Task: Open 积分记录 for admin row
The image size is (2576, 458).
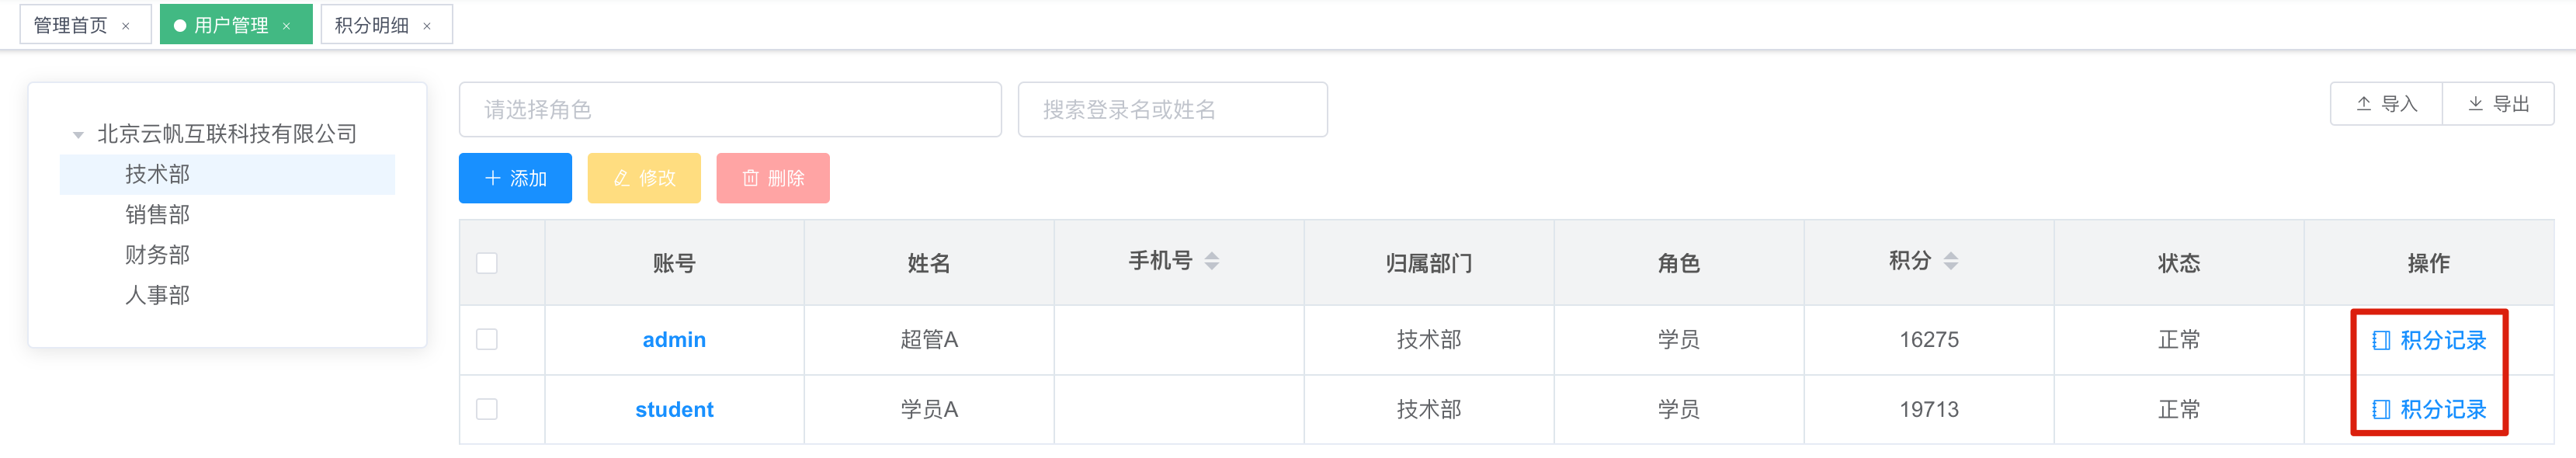Action: (2429, 340)
